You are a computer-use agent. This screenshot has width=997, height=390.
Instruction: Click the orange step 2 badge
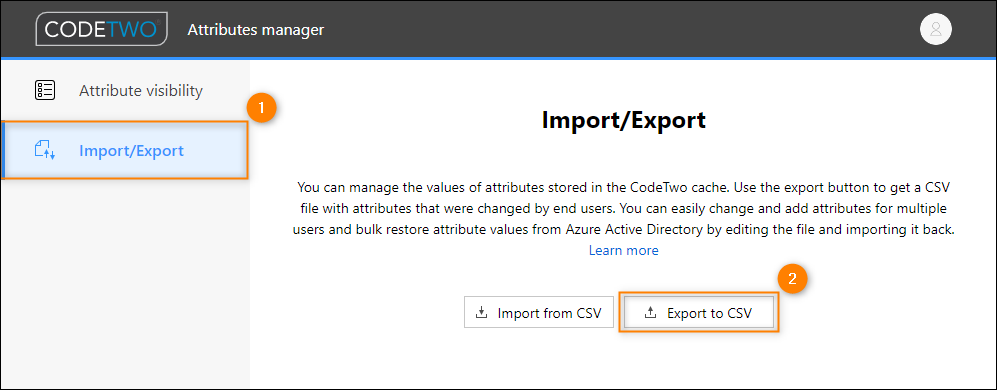click(x=792, y=279)
